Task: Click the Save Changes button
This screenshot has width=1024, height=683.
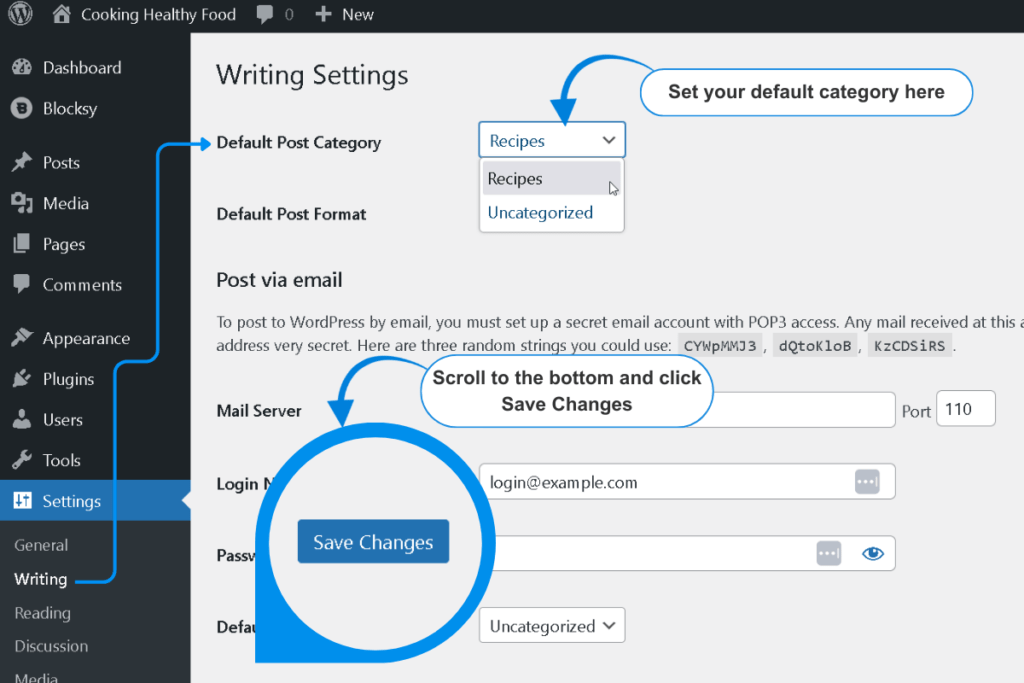Action: click(373, 541)
